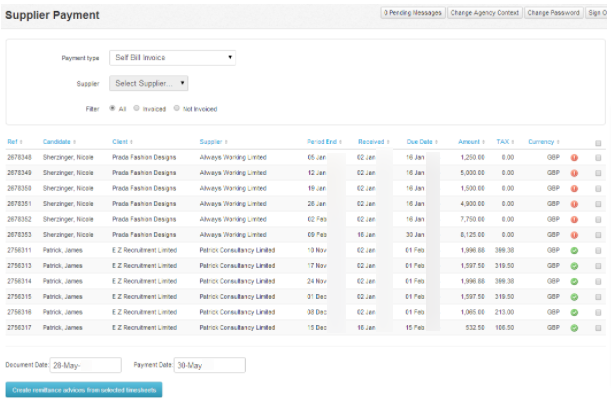Viewport: 611px width, 405px height.
Task: Tick checkbox for timesheet 2678352
Action: tap(598, 220)
